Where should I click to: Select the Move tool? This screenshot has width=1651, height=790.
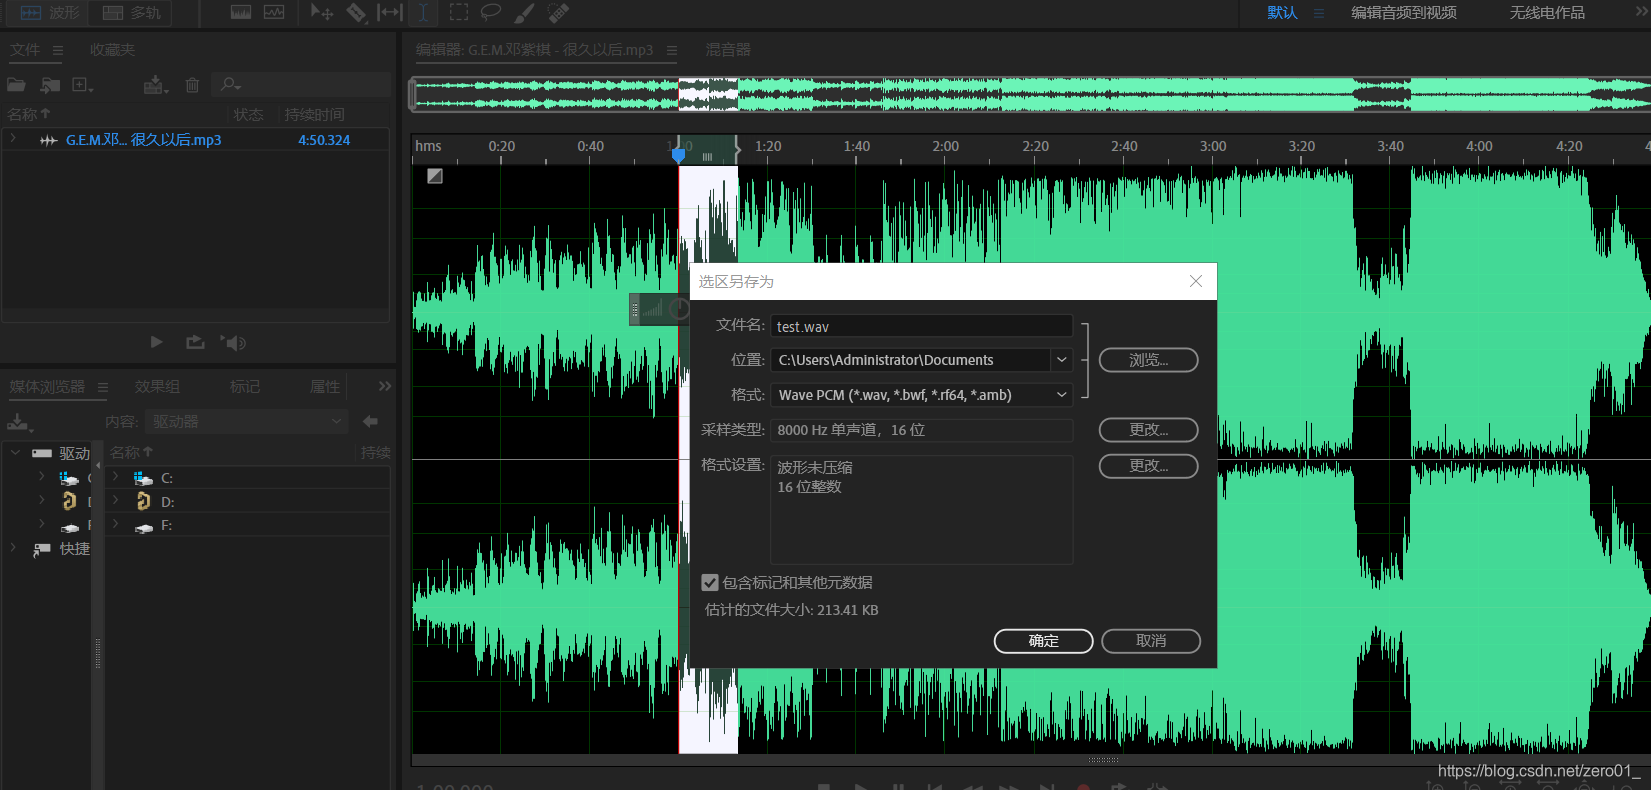click(x=321, y=12)
